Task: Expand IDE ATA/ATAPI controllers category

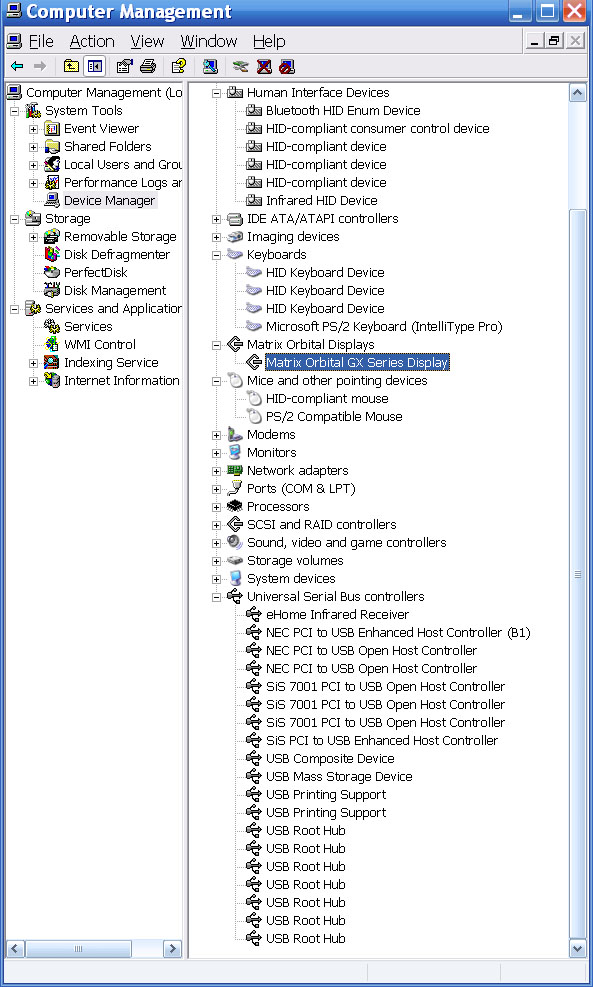Action: pos(217,219)
